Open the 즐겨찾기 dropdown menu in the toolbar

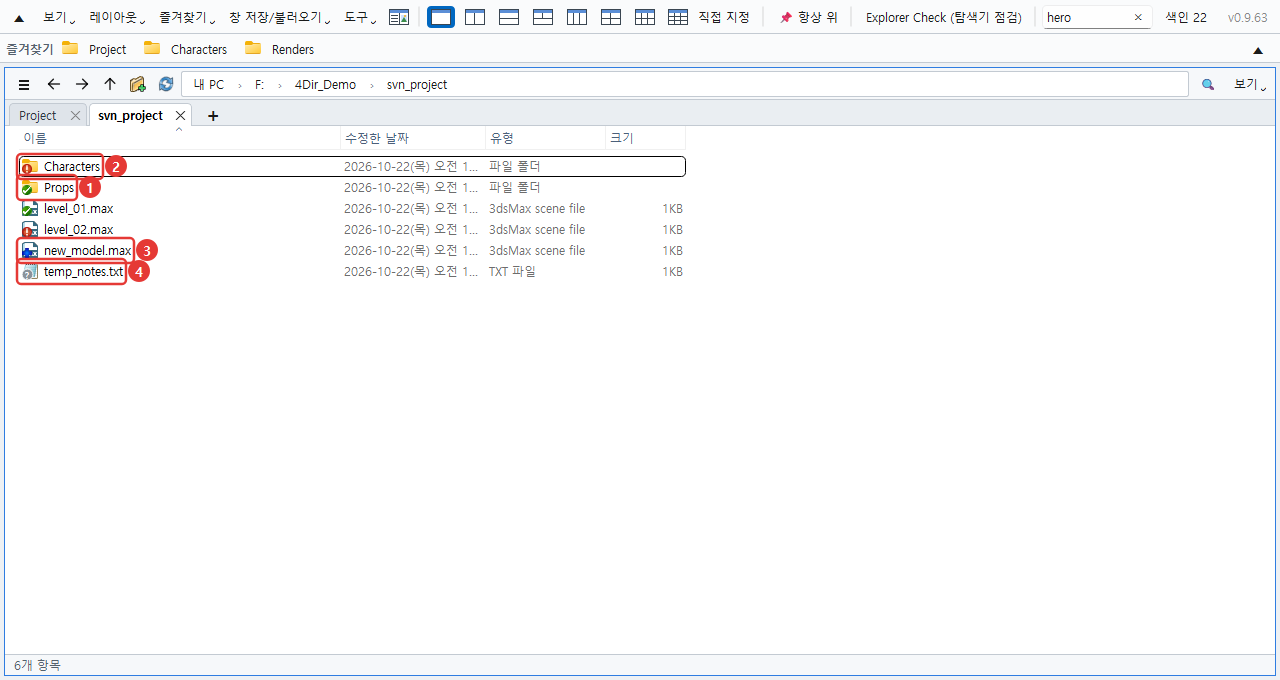[x=187, y=17]
